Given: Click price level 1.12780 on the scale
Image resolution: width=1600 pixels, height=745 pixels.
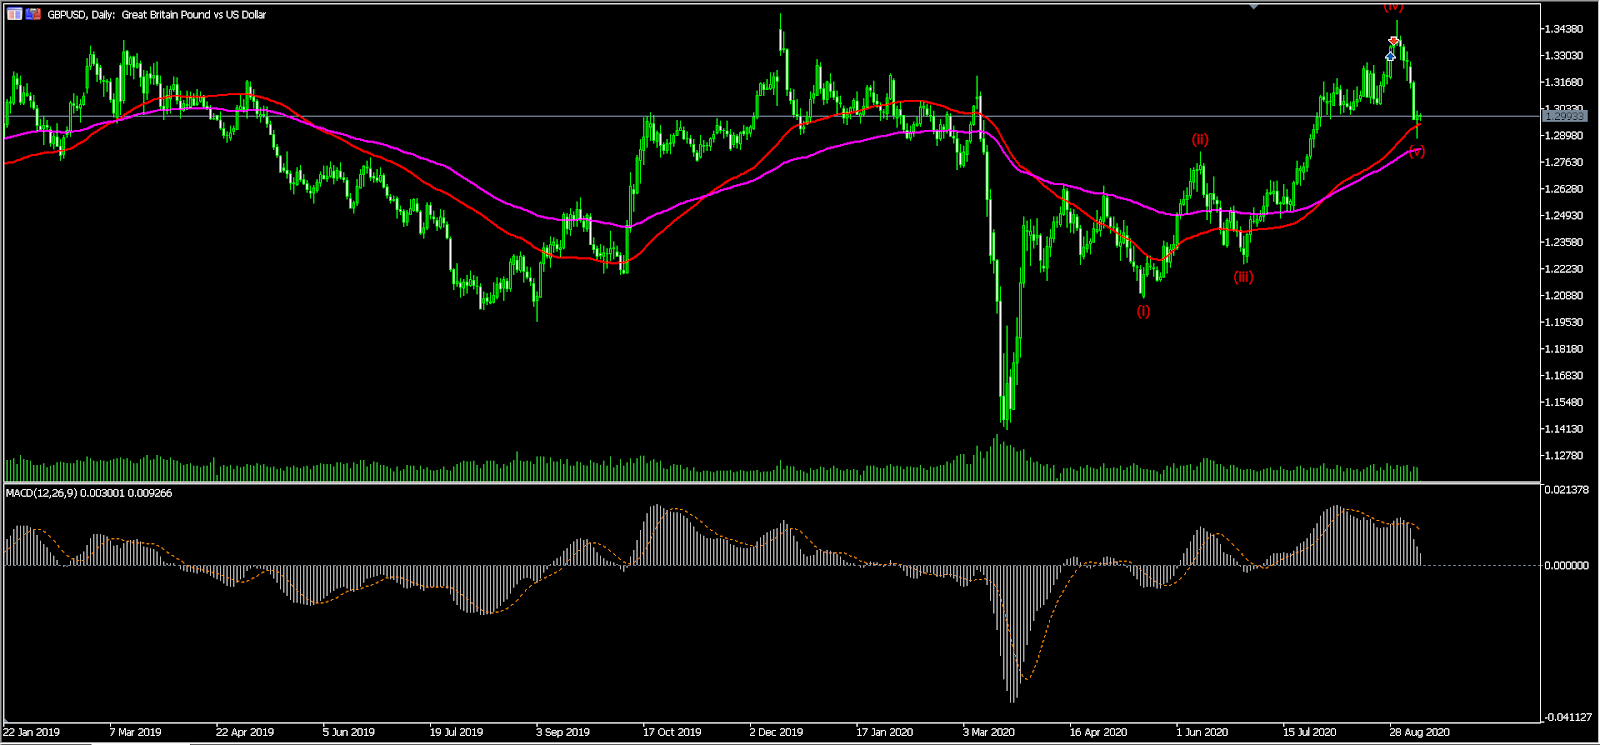Looking at the screenshot, I should pyautogui.click(x=1563, y=455).
